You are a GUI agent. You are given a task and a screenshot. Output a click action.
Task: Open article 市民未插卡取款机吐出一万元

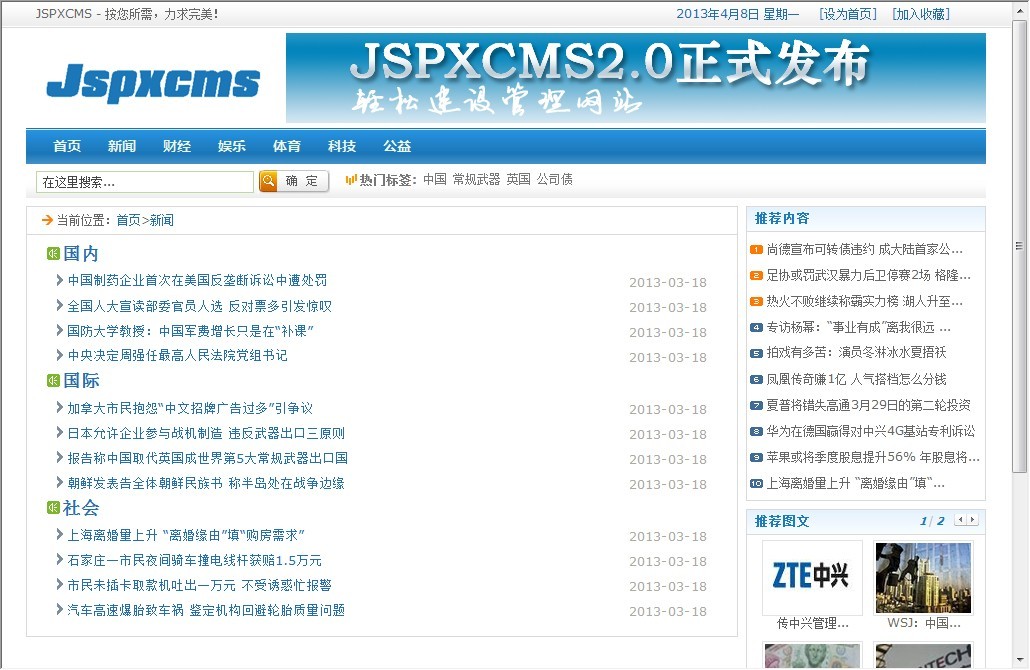pyautogui.click(x=200, y=585)
